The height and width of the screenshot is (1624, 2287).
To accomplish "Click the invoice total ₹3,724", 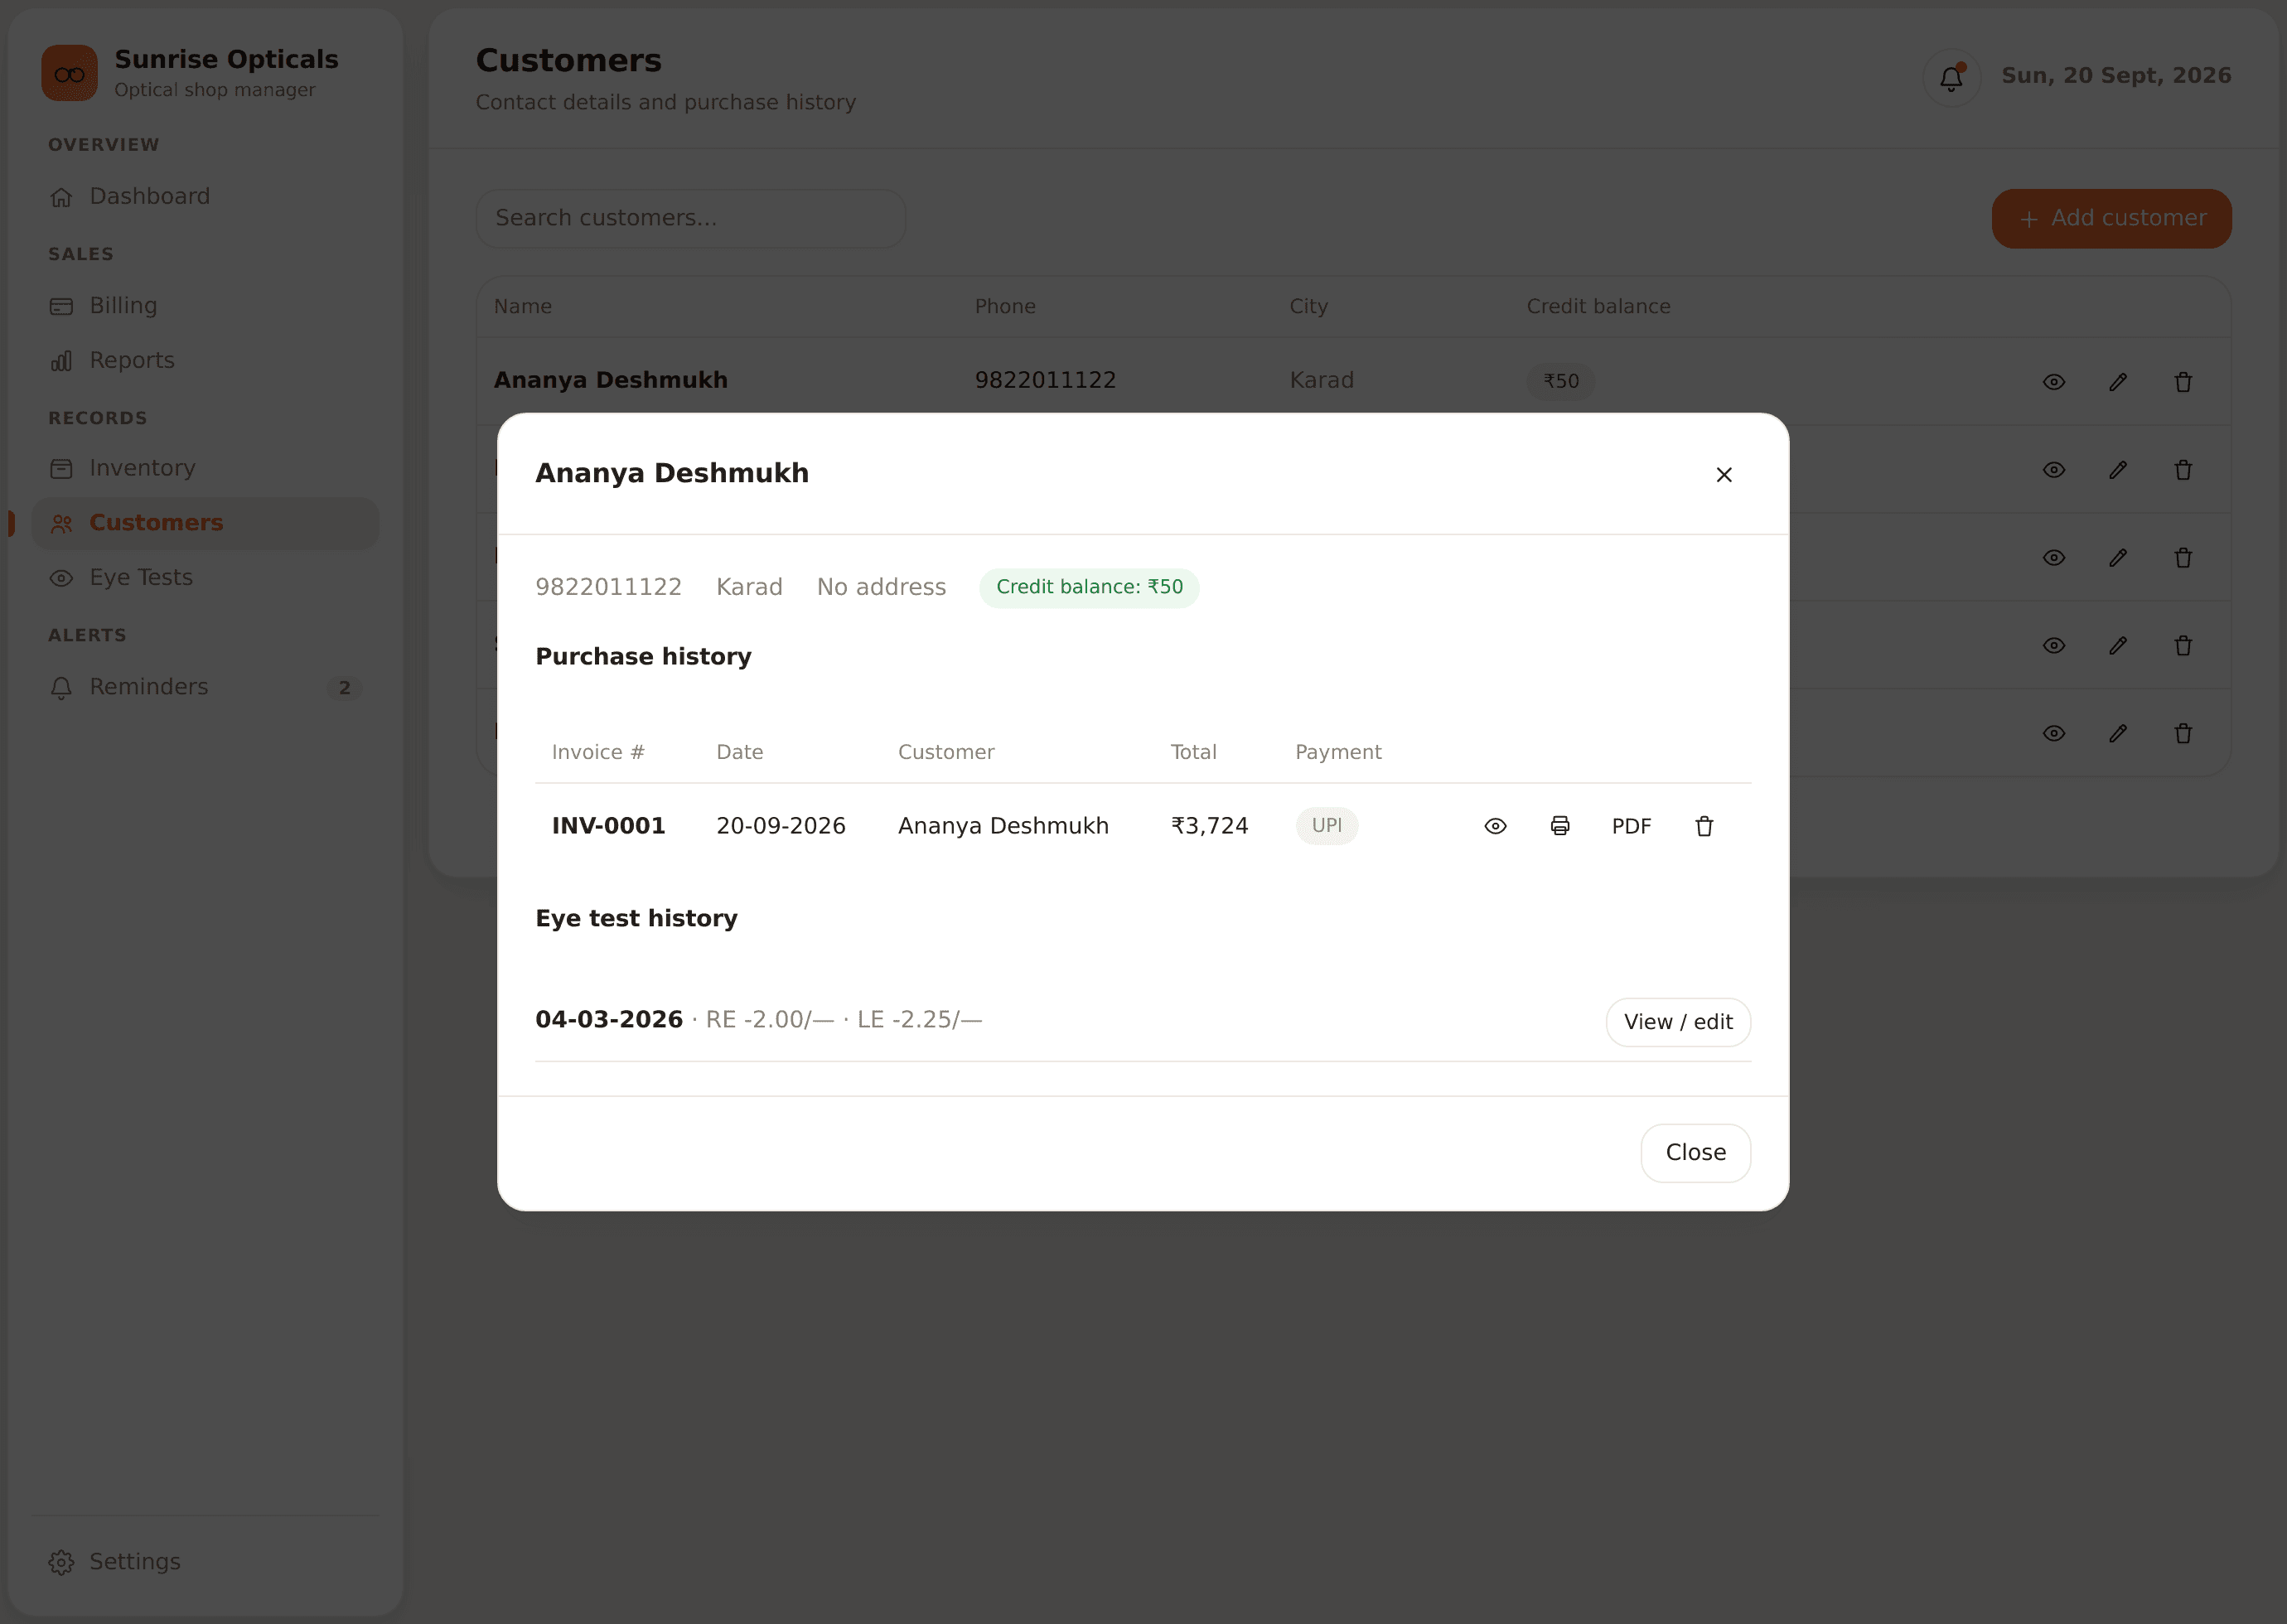I will coord(1209,826).
